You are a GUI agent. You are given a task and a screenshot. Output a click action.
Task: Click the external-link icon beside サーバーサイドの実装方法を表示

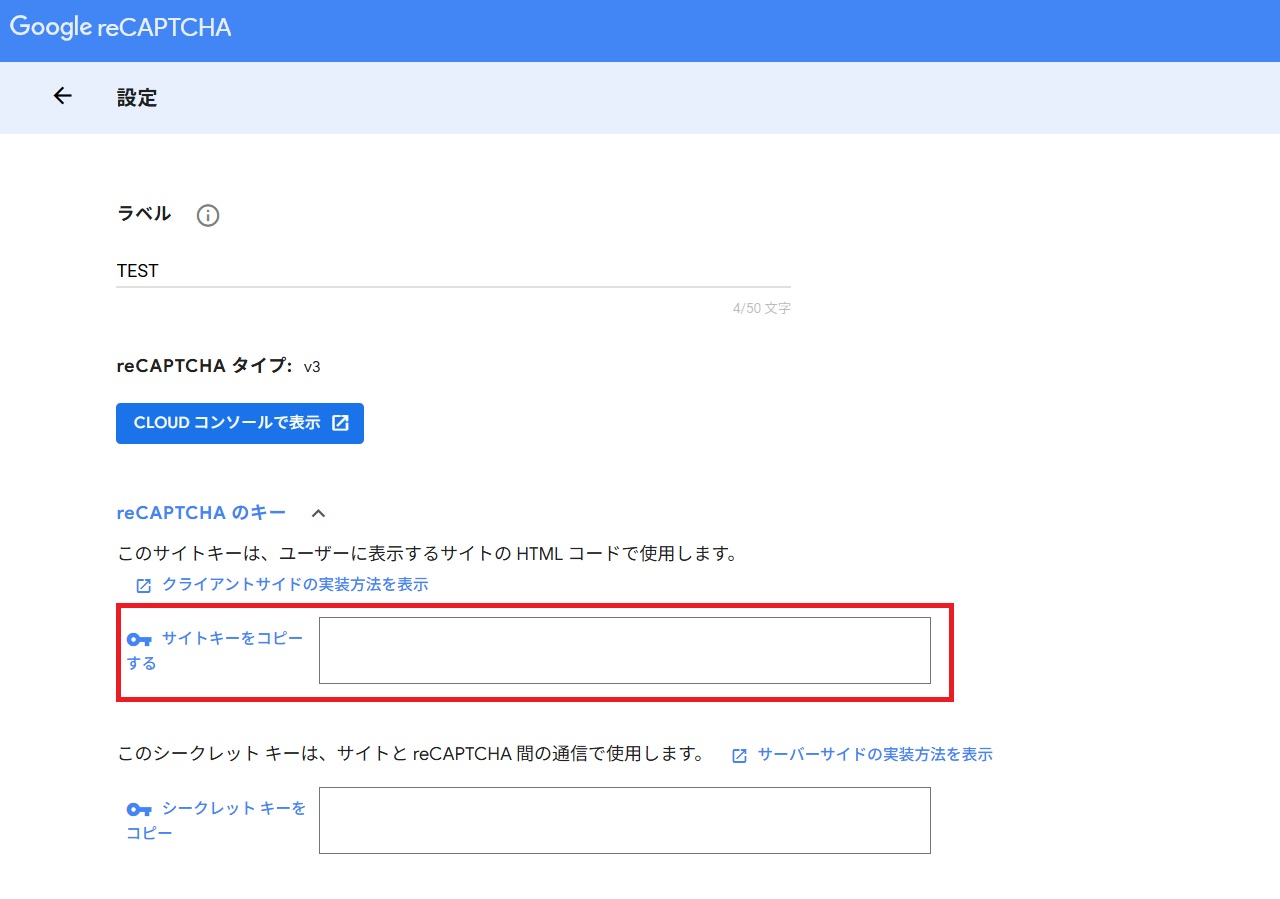[738, 755]
